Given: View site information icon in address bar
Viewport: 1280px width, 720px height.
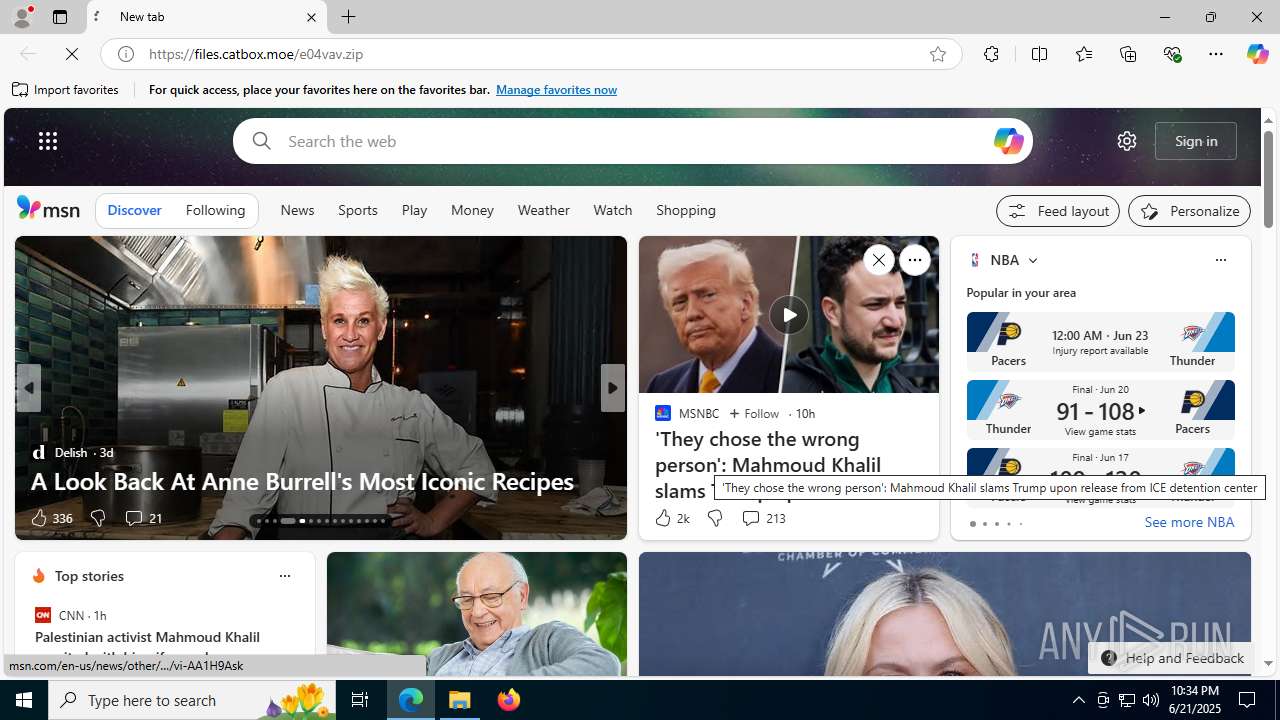Looking at the screenshot, I should (126, 54).
